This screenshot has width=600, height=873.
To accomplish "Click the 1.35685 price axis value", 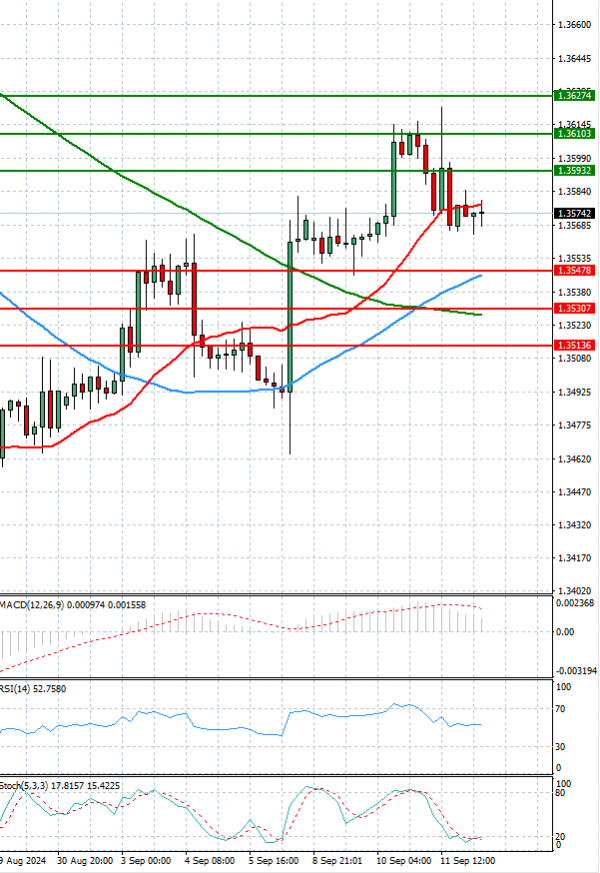I will [x=574, y=225].
